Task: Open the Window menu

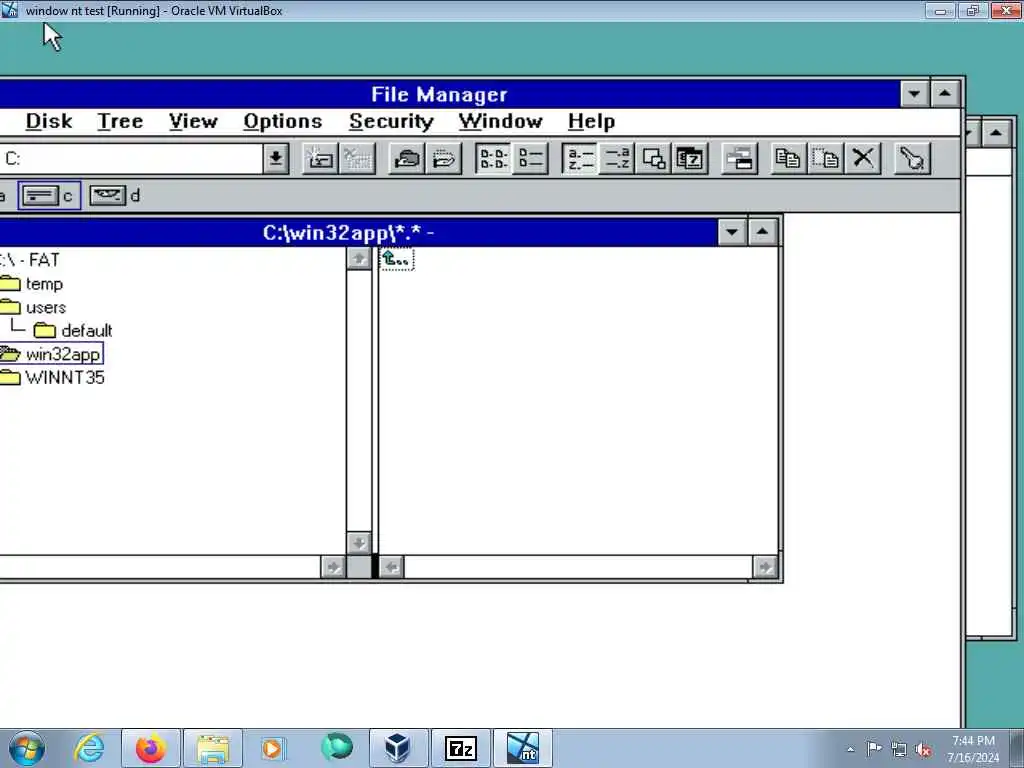Action: (500, 121)
